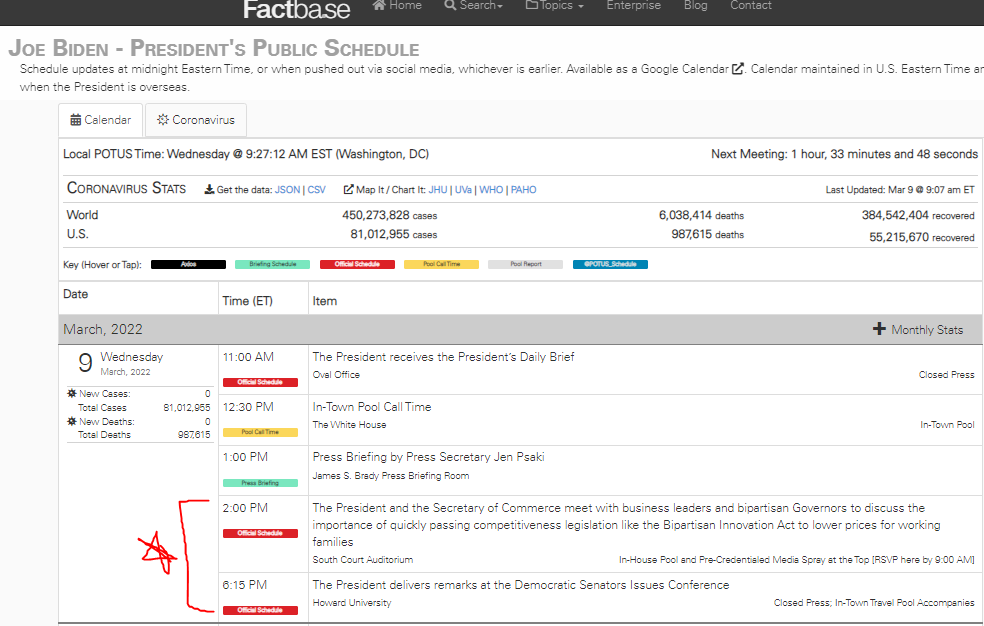Open the PAHO map link
The height and width of the screenshot is (626, 984).
pyautogui.click(x=523, y=190)
